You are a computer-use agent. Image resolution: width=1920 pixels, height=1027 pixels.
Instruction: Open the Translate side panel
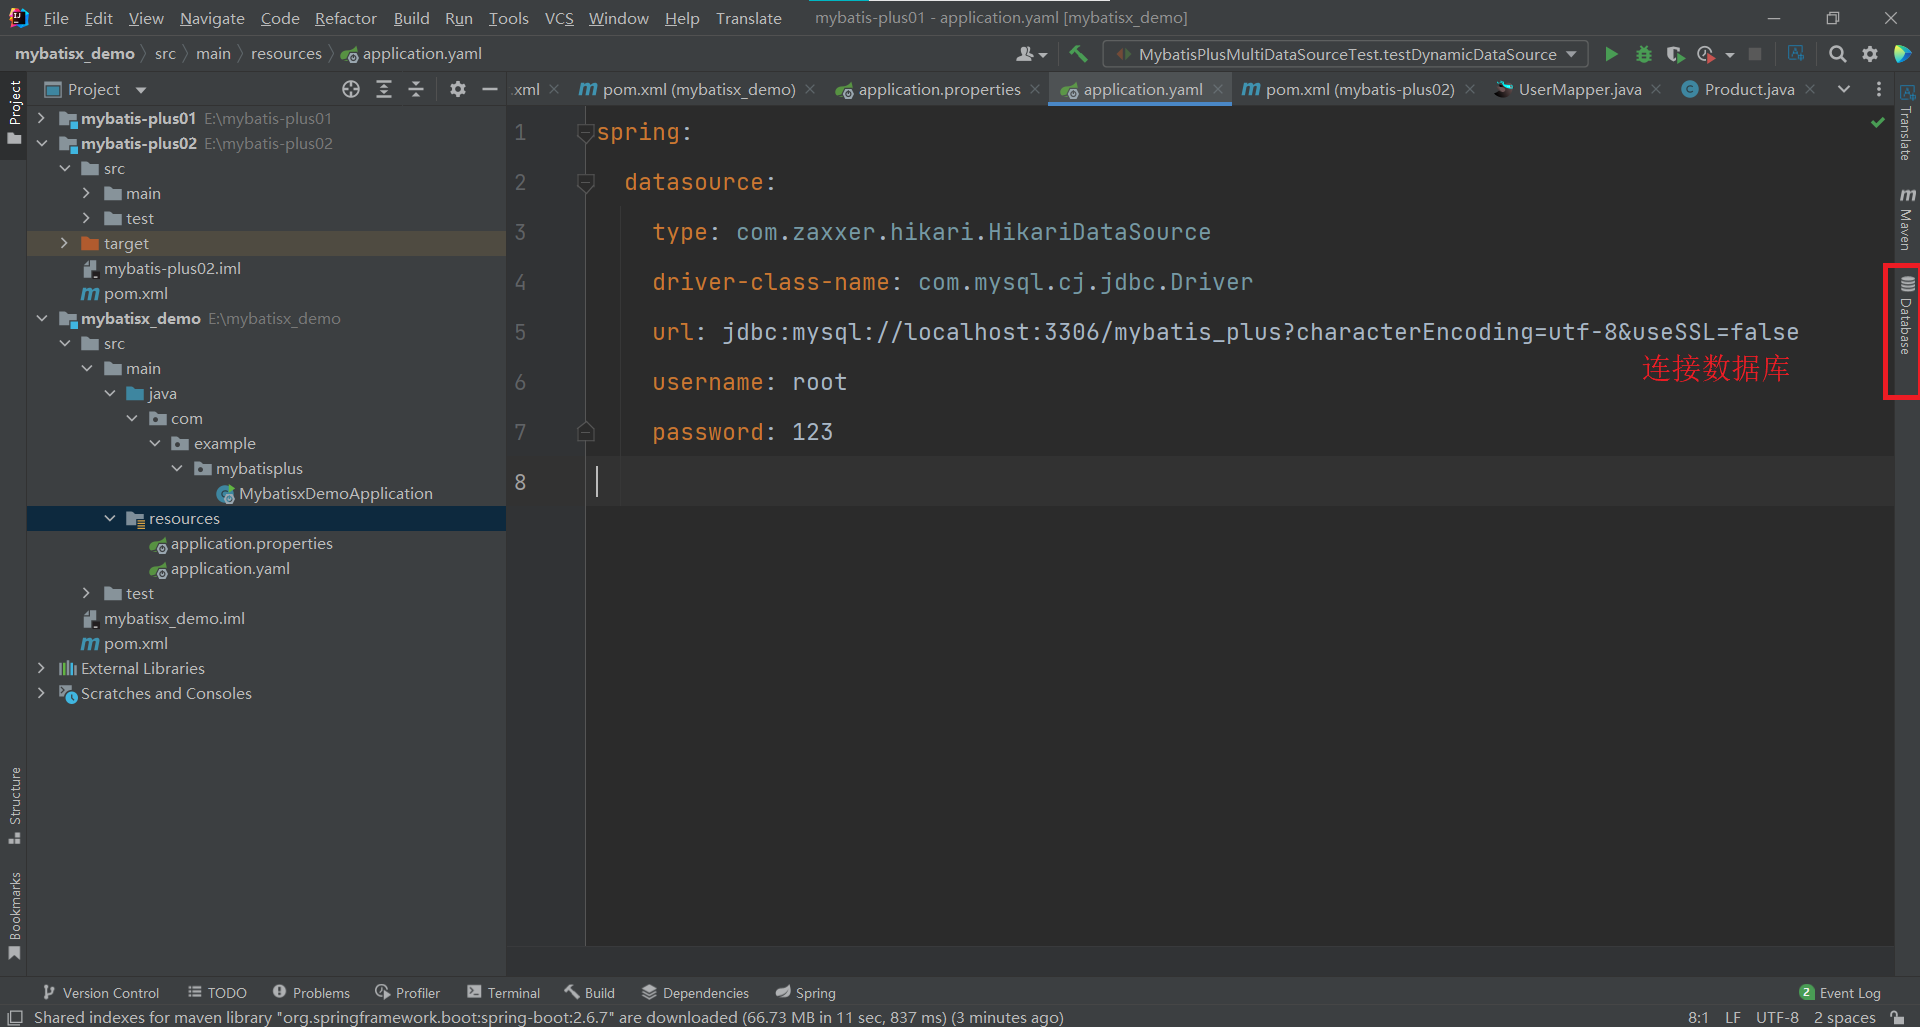[1906, 123]
